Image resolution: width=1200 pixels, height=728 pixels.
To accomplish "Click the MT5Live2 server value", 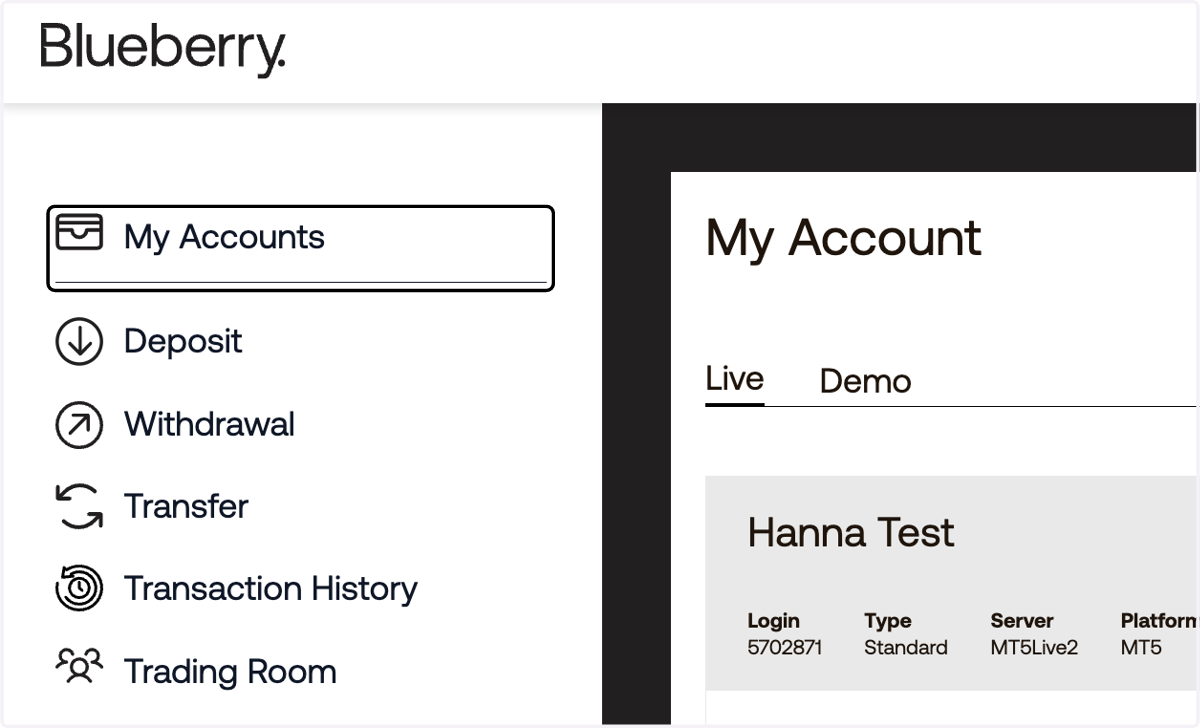I will pos(1035,647).
